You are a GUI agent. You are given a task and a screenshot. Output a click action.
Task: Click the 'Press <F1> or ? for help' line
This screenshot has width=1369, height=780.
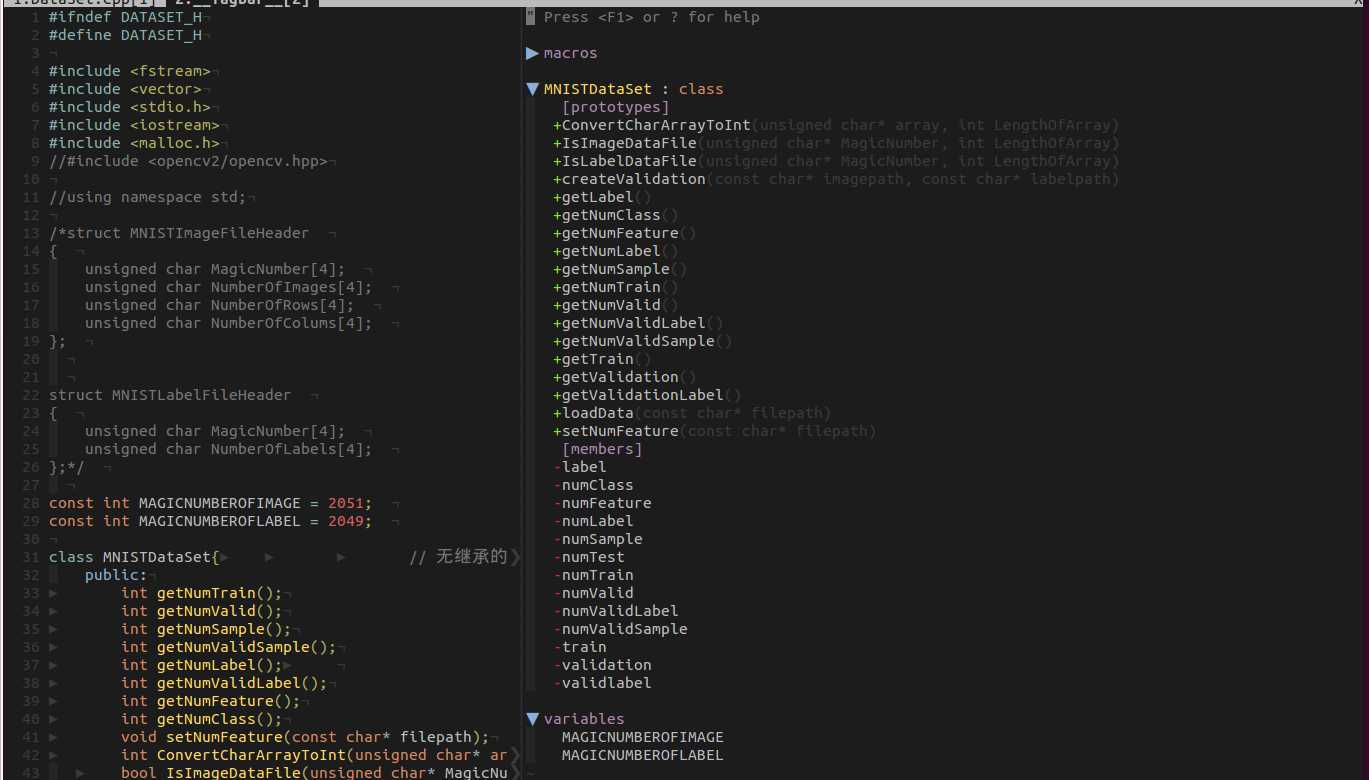pos(652,17)
